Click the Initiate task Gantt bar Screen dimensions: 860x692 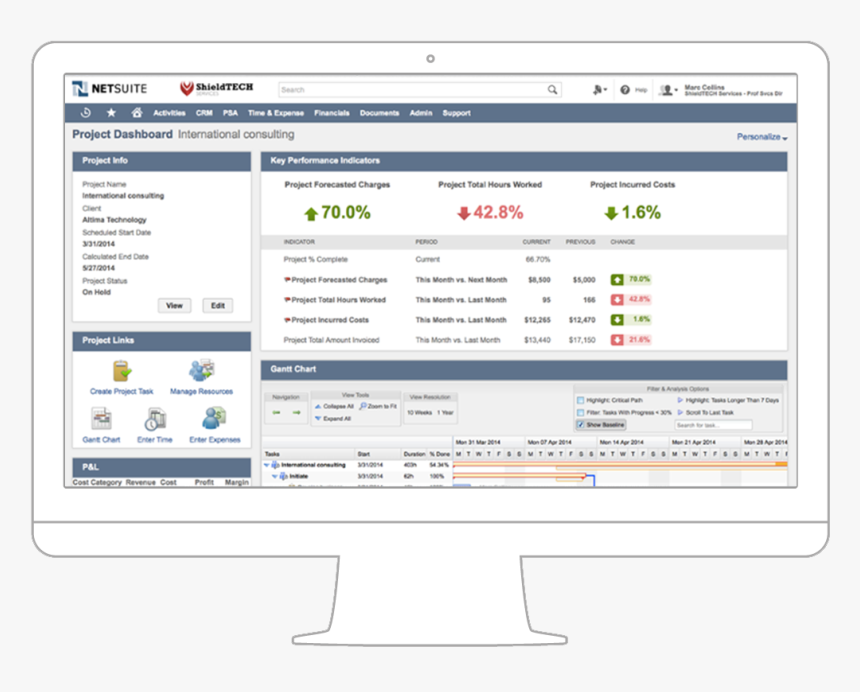(x=519, y=476)
